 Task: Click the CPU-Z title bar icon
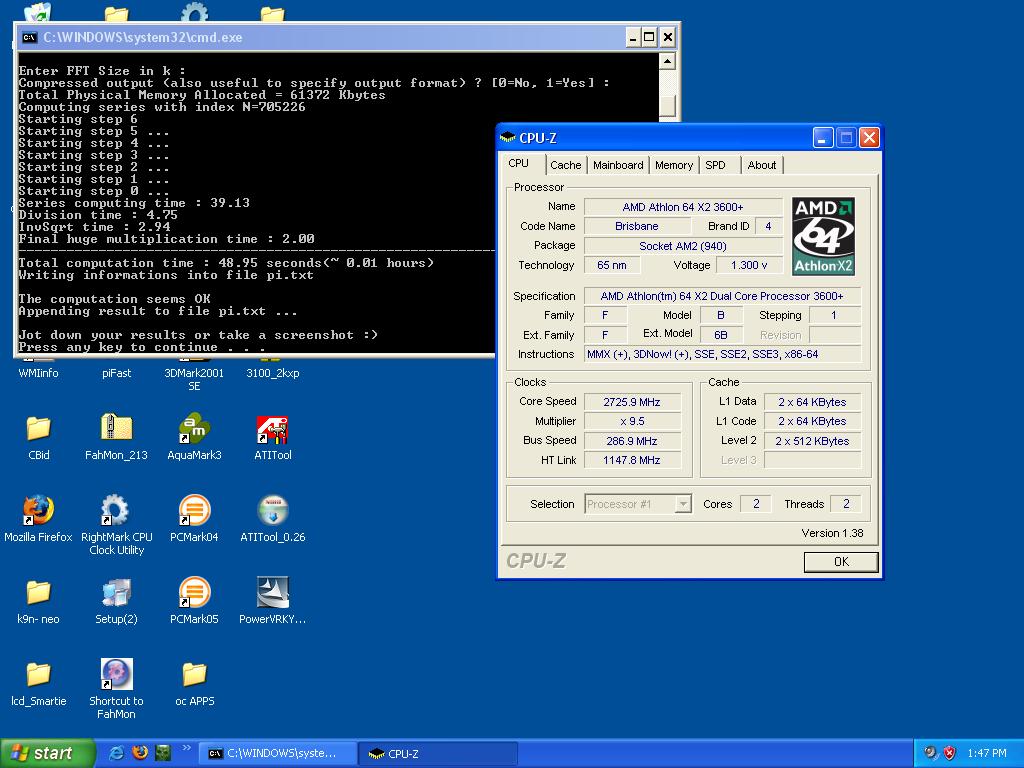pos(507,138)
